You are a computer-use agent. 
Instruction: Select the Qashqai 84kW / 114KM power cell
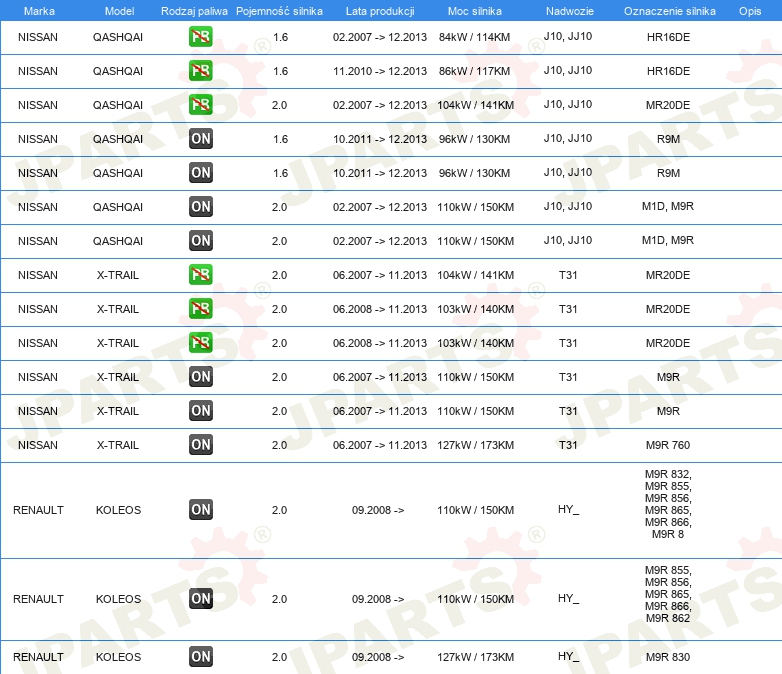pyautogui.click(x=474, y=37)
